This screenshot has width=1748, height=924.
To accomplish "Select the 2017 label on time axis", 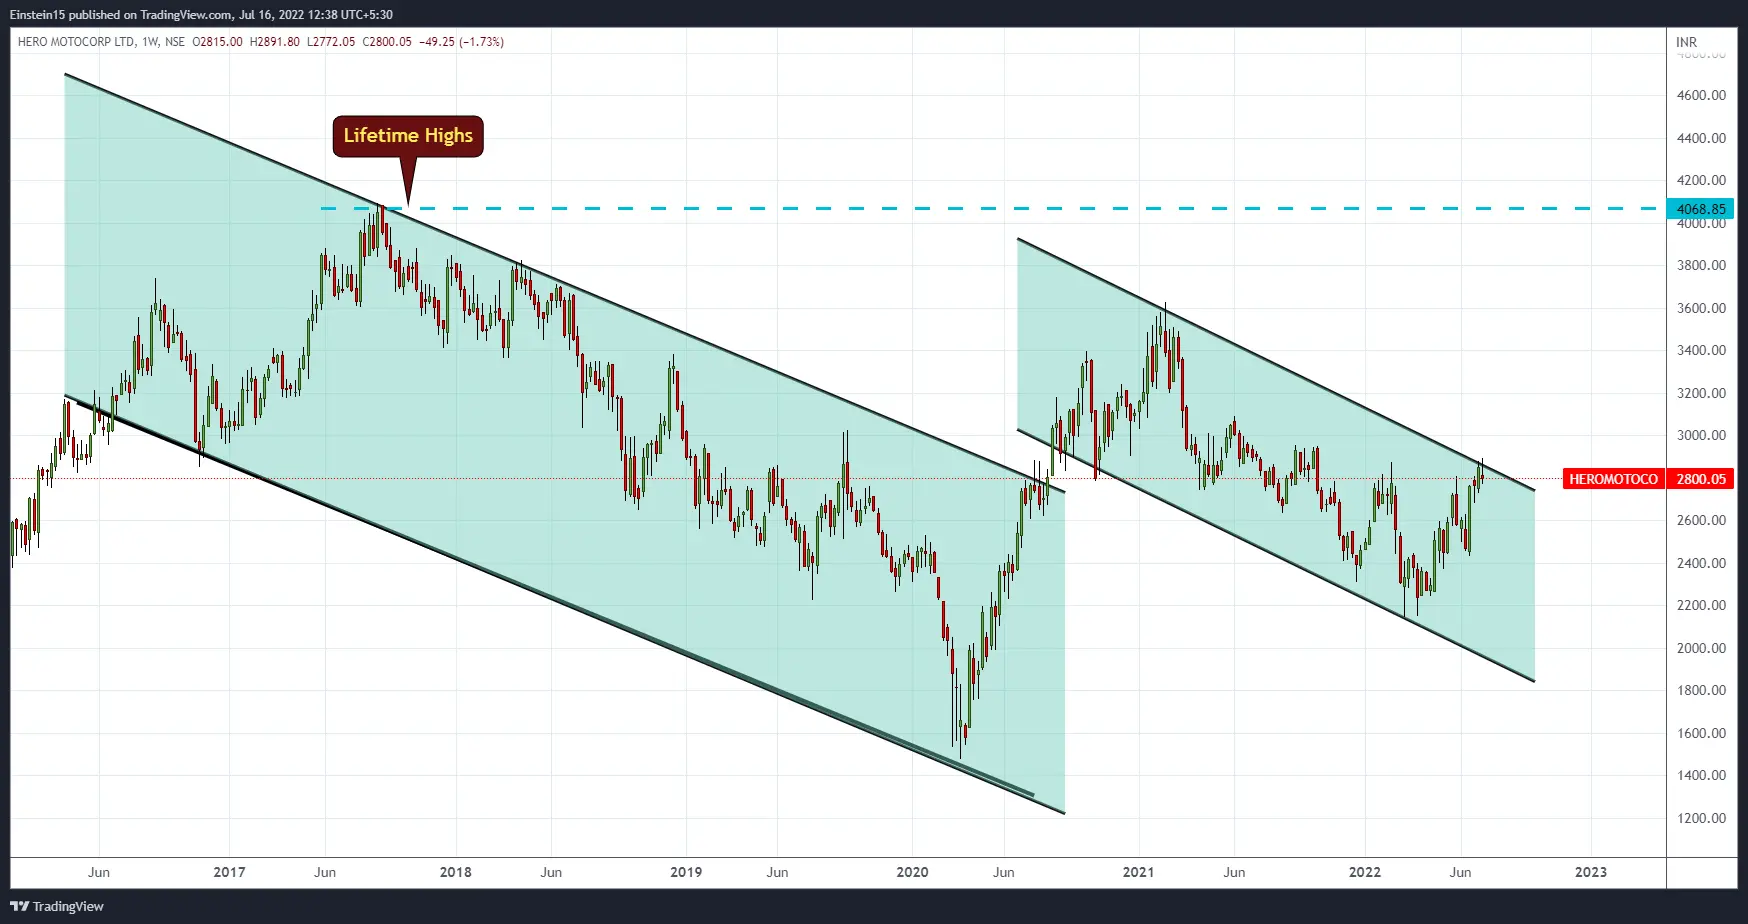I will (x=229, y=872).
